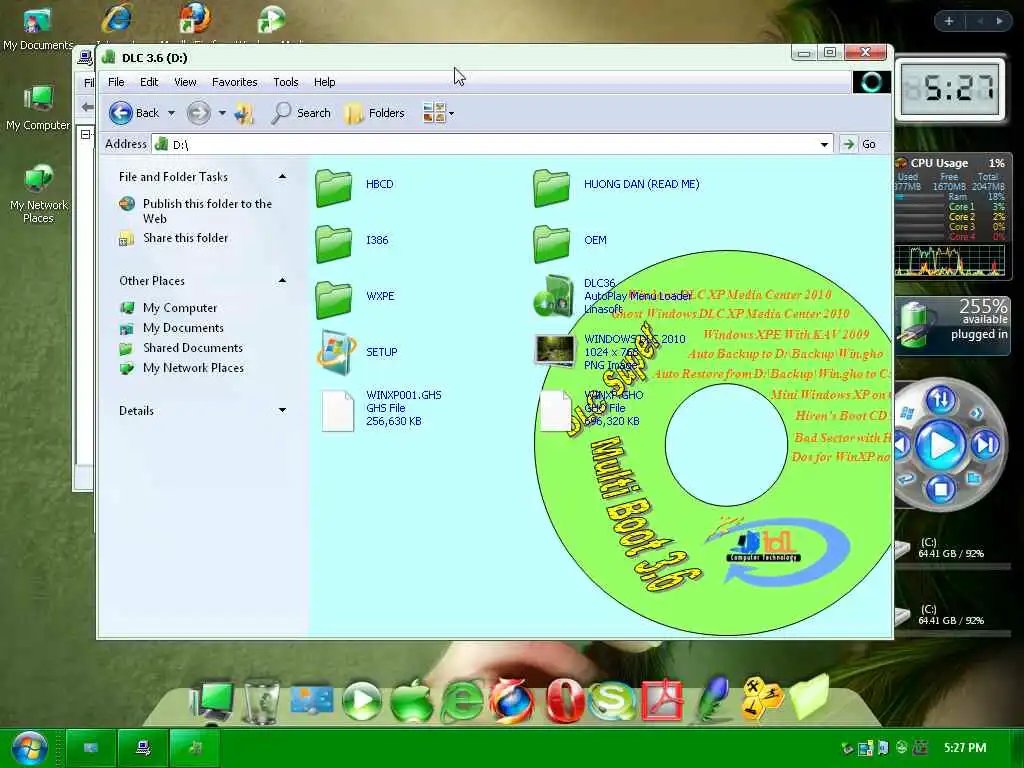Launch green Internet Explorer from the dock
Image resolution: width=1024 pixels, height=768 pixels.
[462, 701]
